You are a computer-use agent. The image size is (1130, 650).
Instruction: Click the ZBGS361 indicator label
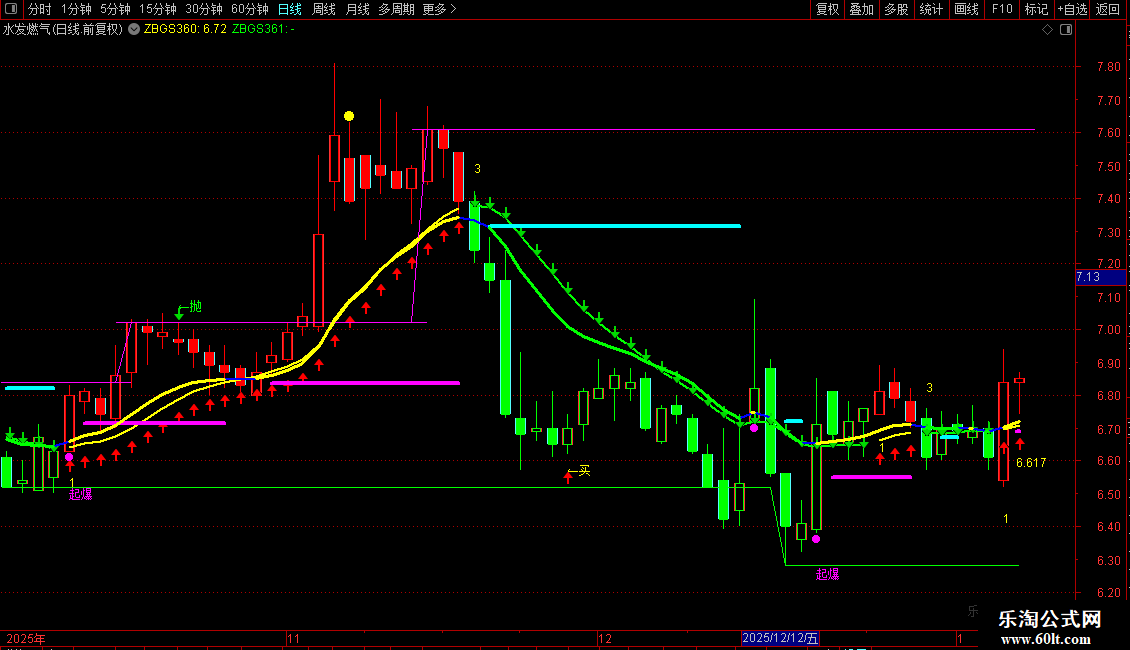point(263,29)
